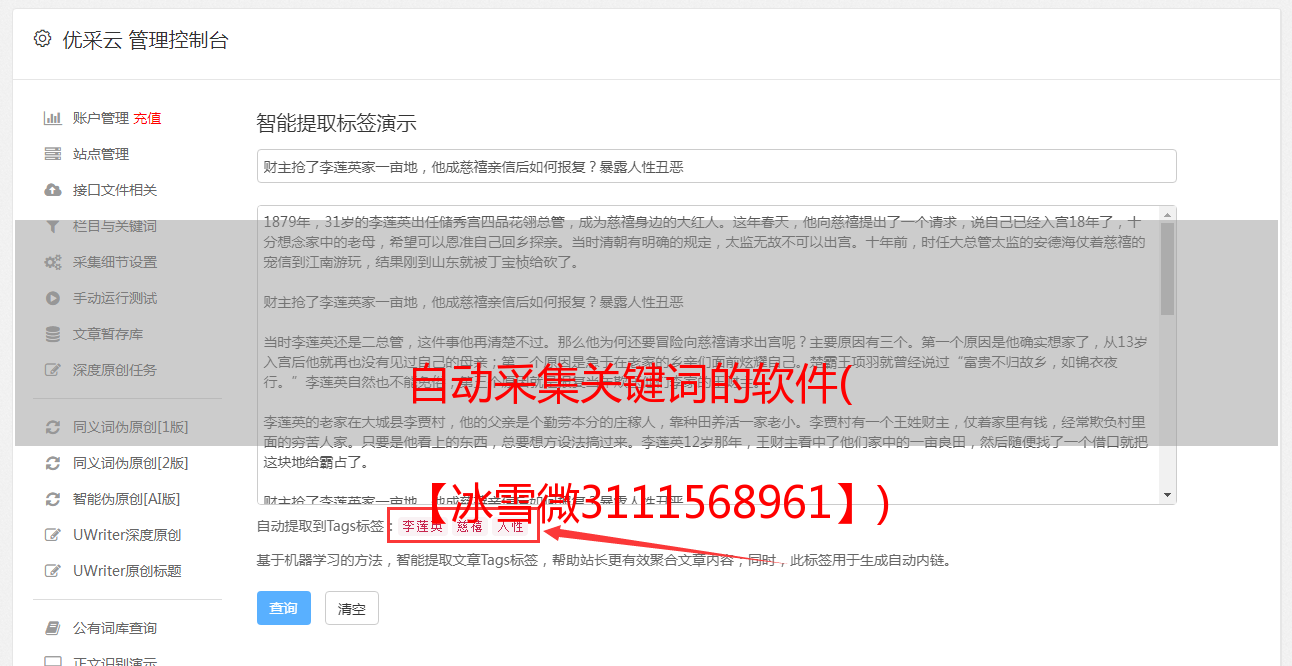Open the 公有词库查询 book icon
This screenshot has height=666, width=1292.
point(53,628)
